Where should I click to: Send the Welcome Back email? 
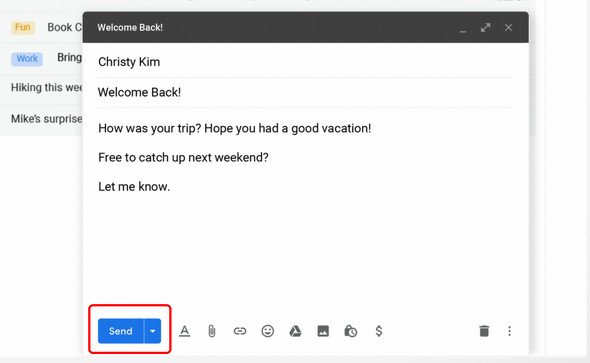click(x=121, y=331)
